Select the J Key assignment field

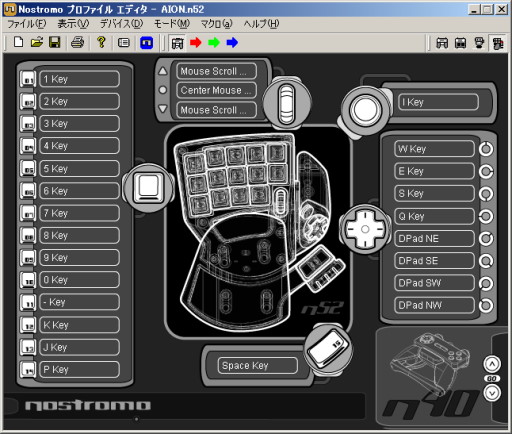click(79, 347)
